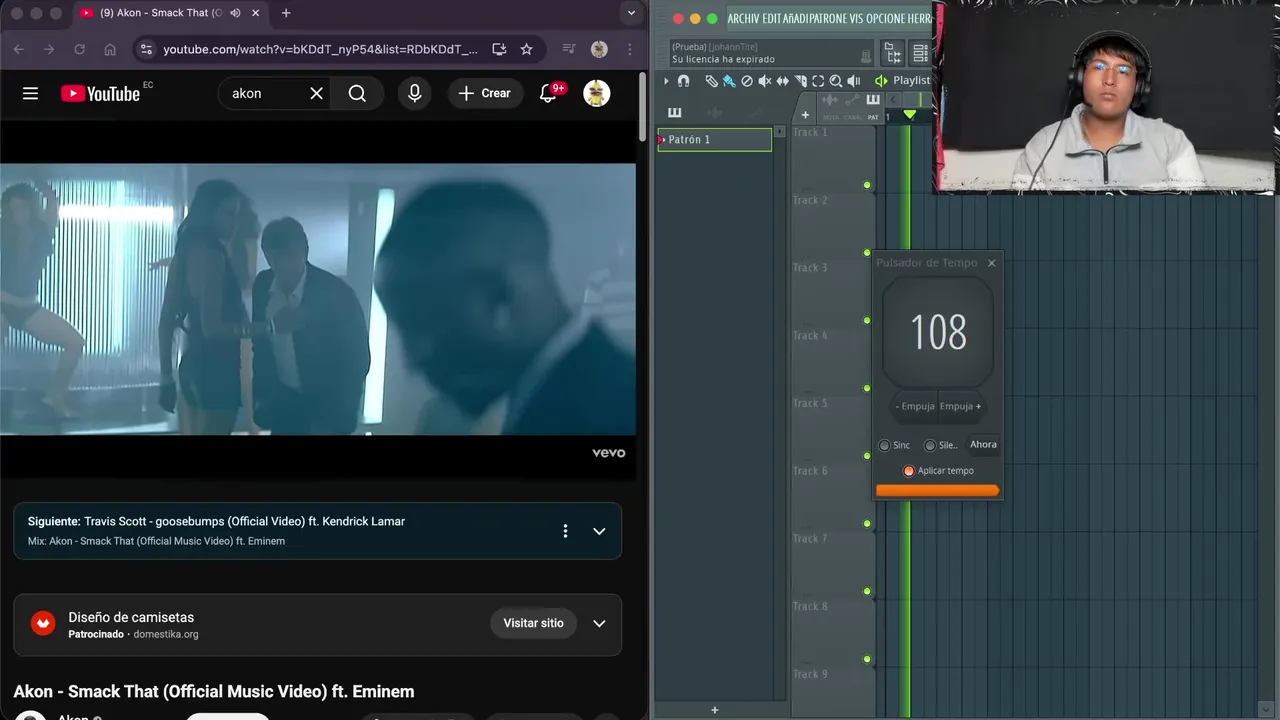This screenshot has width=1280, height=720.
Task: Open YouTube notifications bell
Action: point(548,93)
